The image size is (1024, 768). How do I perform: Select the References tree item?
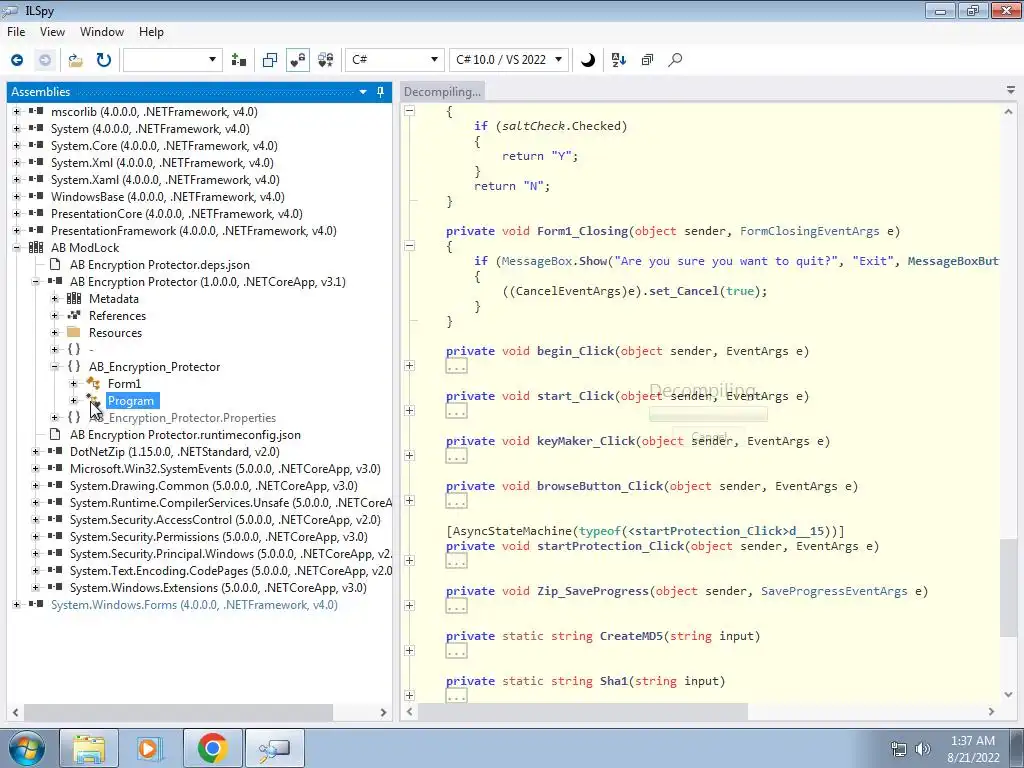click(118, 315)
